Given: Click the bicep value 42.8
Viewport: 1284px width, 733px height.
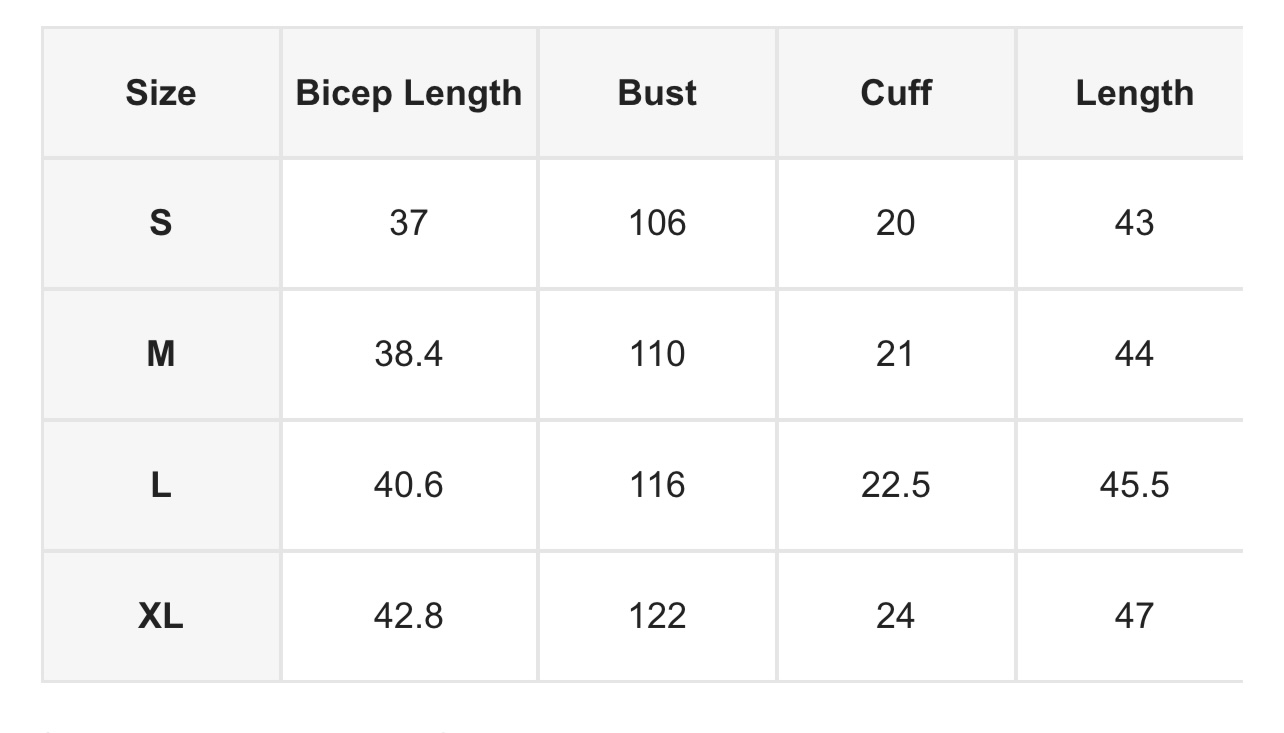Looking at the screenshot, I should click(x=409, y=616).
